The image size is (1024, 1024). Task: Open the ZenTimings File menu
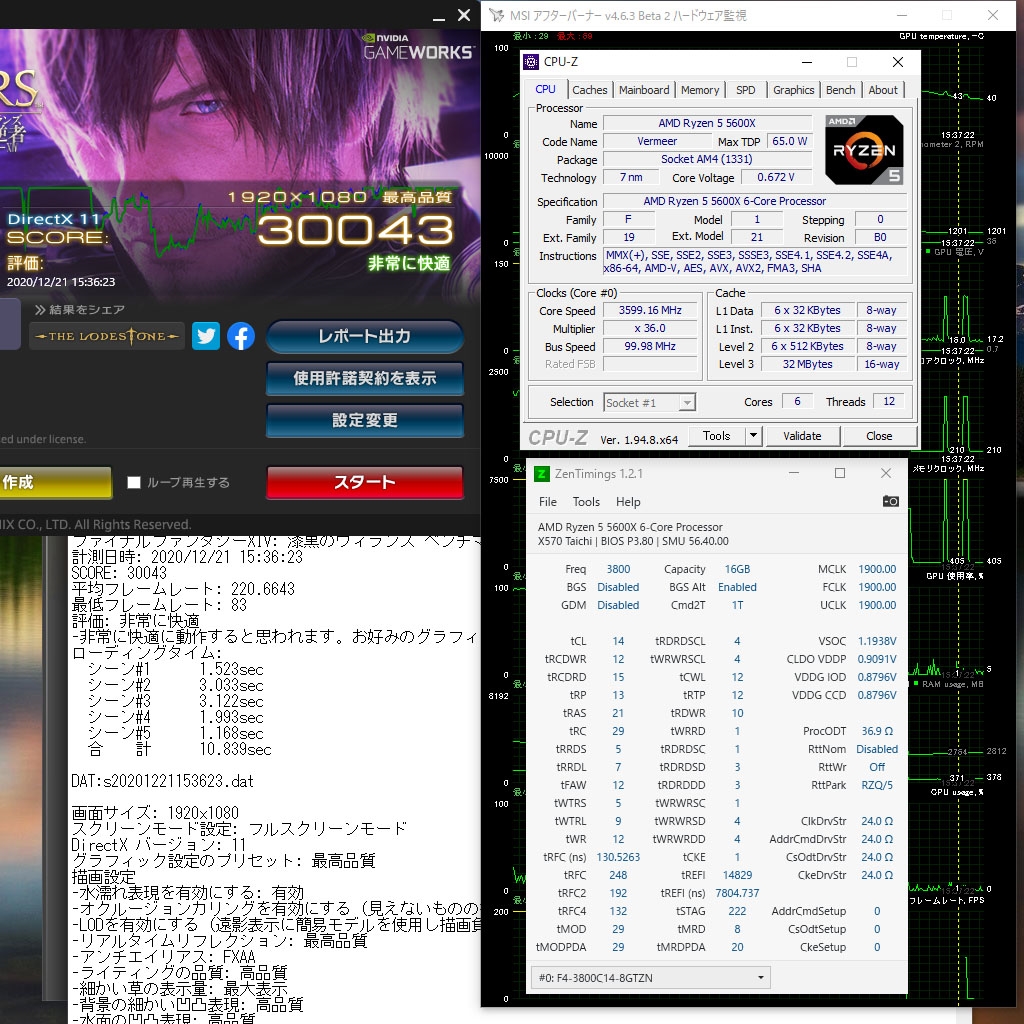(x=547, y=502)
